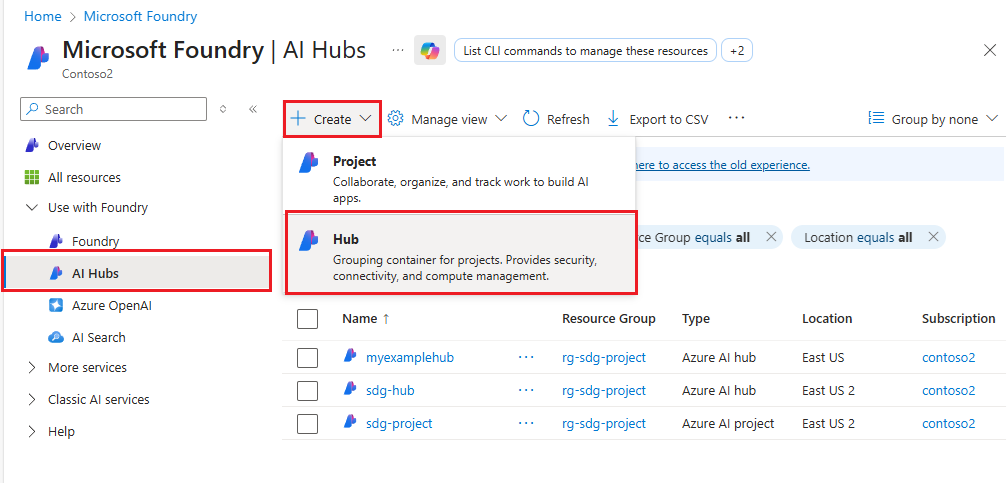Click the +2 more suggestions button
The height and width of the screenshot is (483, 1007).
click(x=737, y=51)
